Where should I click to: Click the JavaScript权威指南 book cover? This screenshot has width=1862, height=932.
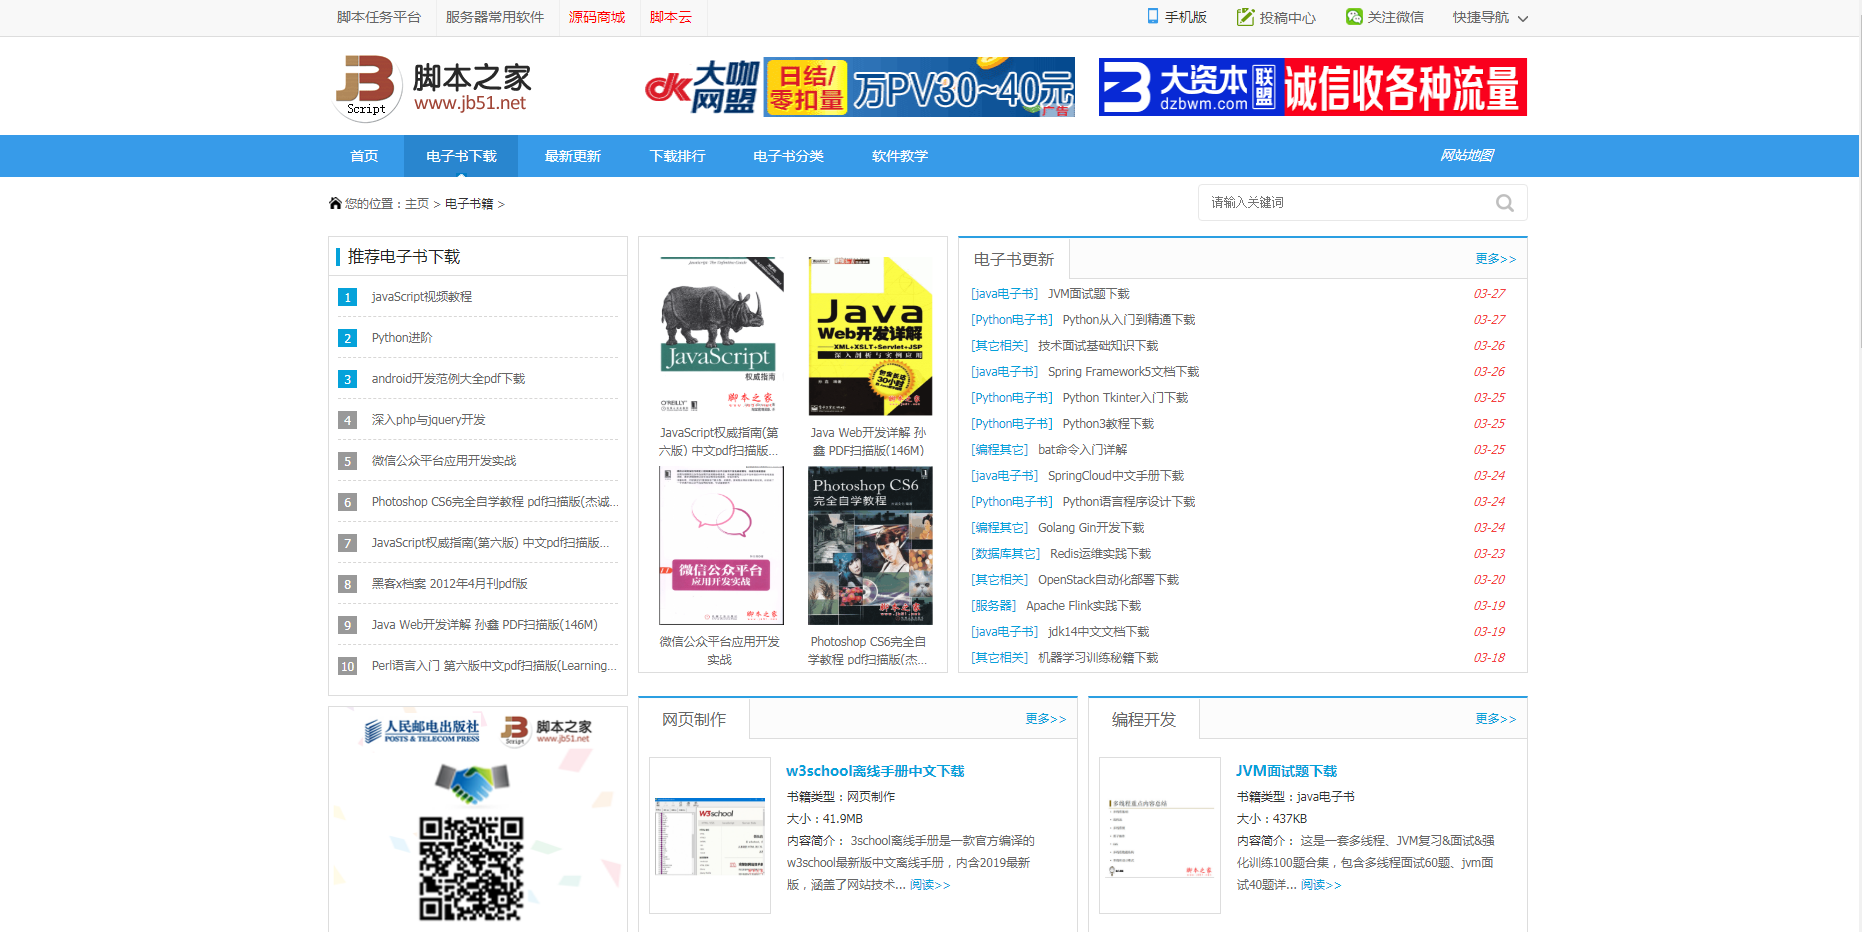[721, 336]
